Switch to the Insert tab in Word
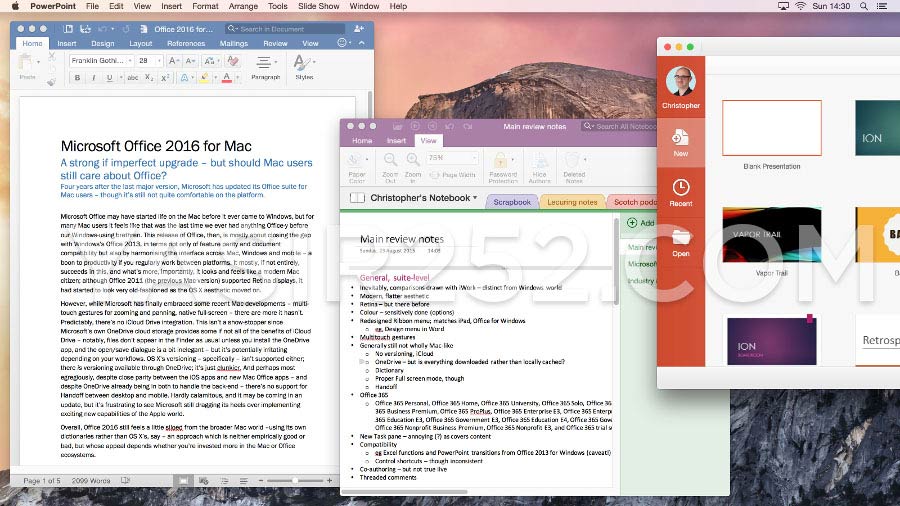The image size is (900, 506). [x=67, y=44]
